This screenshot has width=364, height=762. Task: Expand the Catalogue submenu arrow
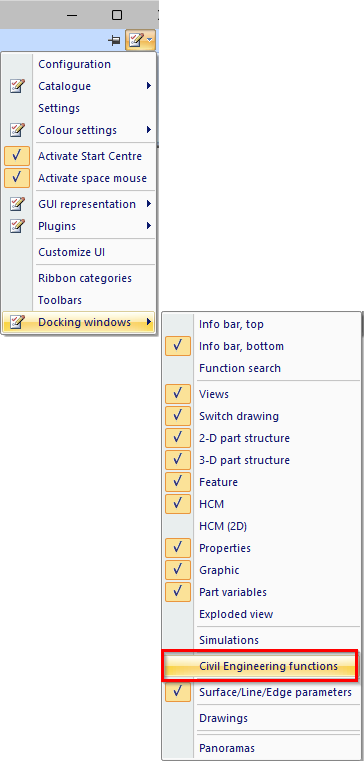point(149,86)
